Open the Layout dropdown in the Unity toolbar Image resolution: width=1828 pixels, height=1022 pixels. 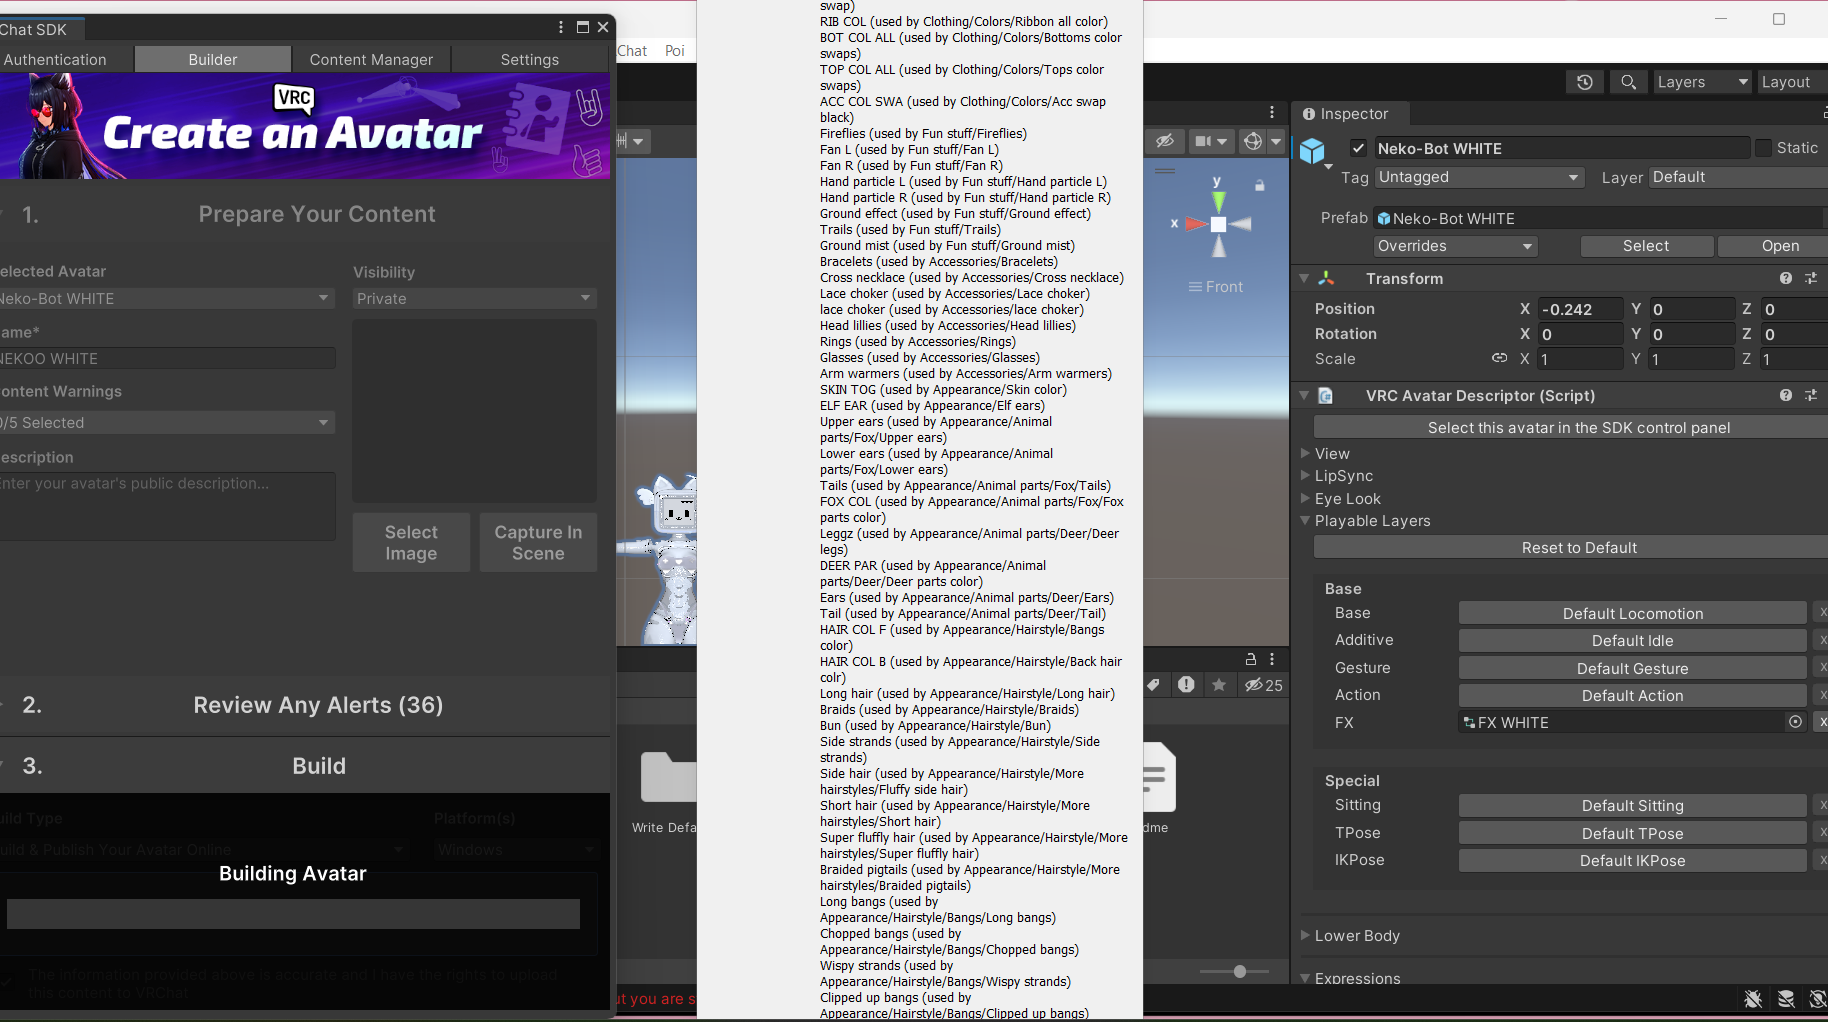pos(1792,82)
